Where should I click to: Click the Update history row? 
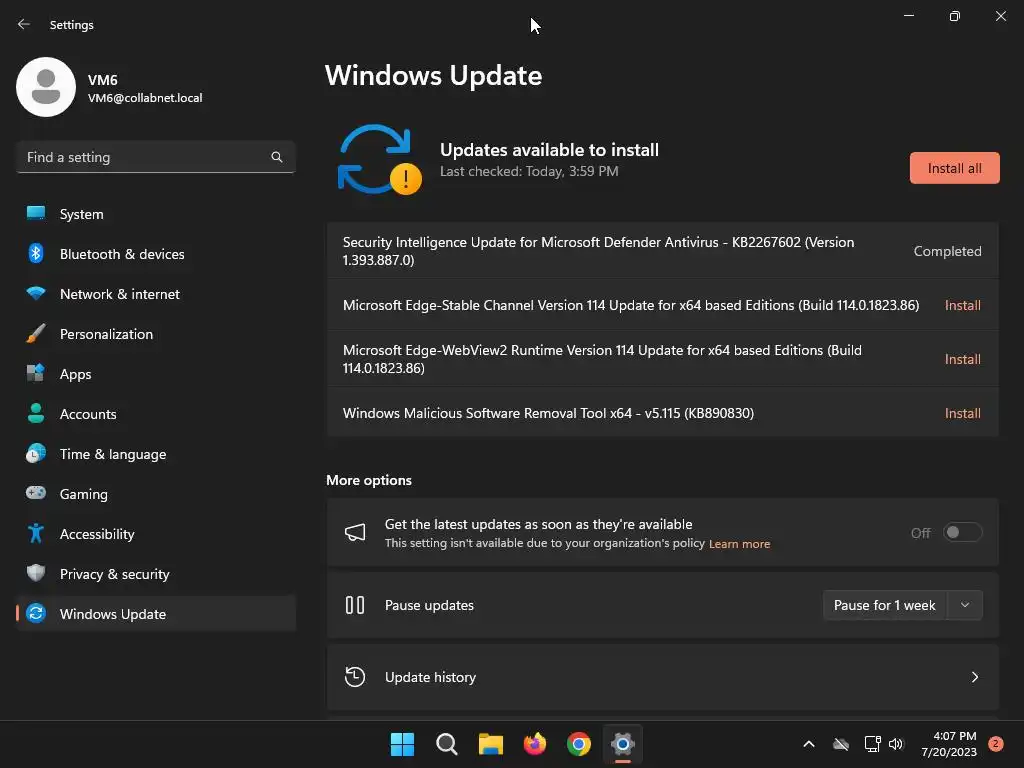pos(662,677)
